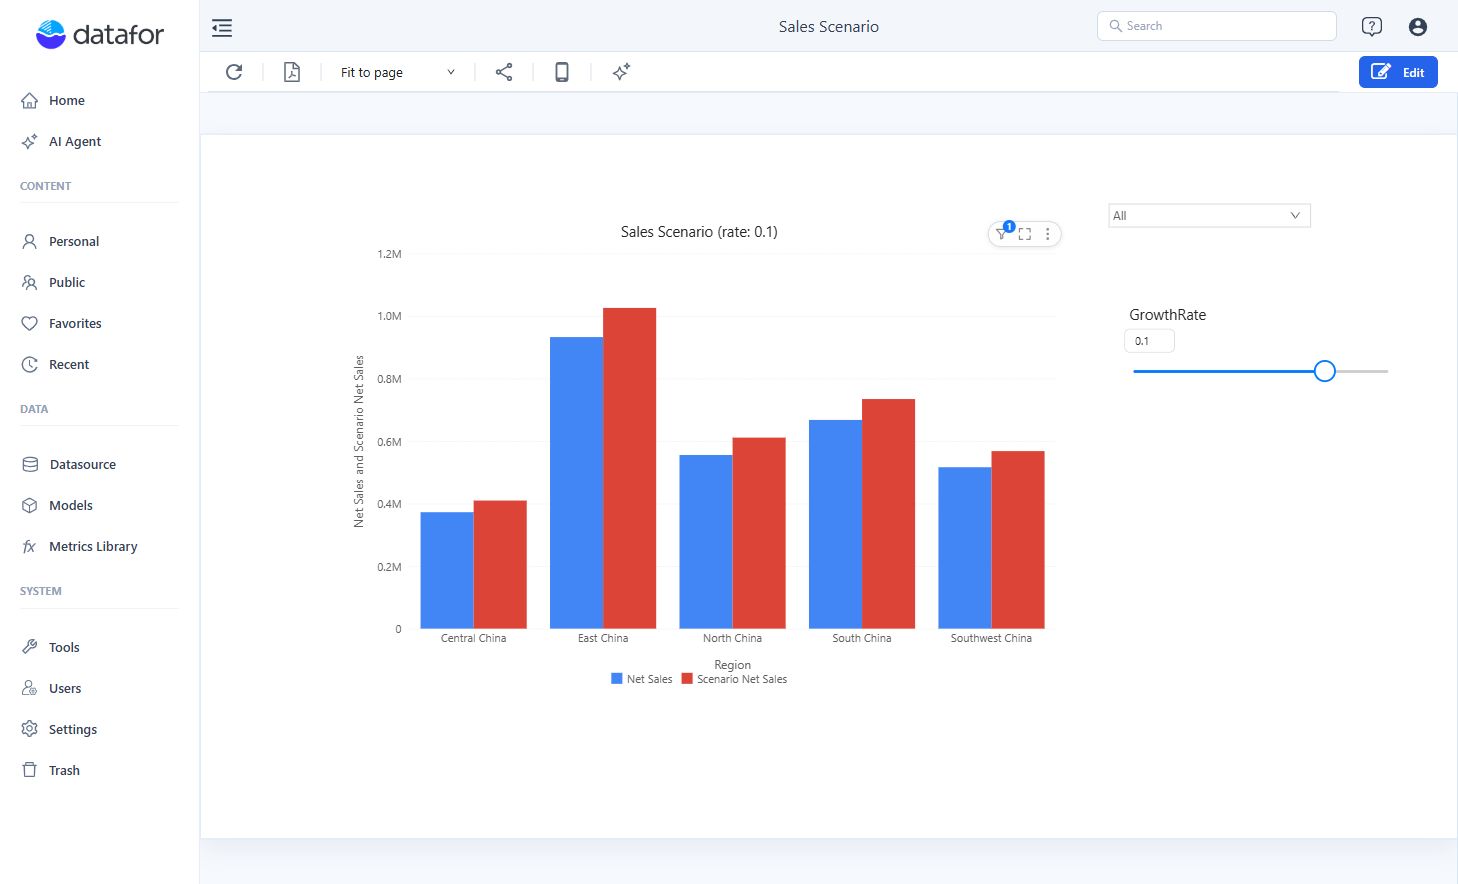Open the All filter dropdown
Viewport: 1458px width, 884px height.
1209,215
